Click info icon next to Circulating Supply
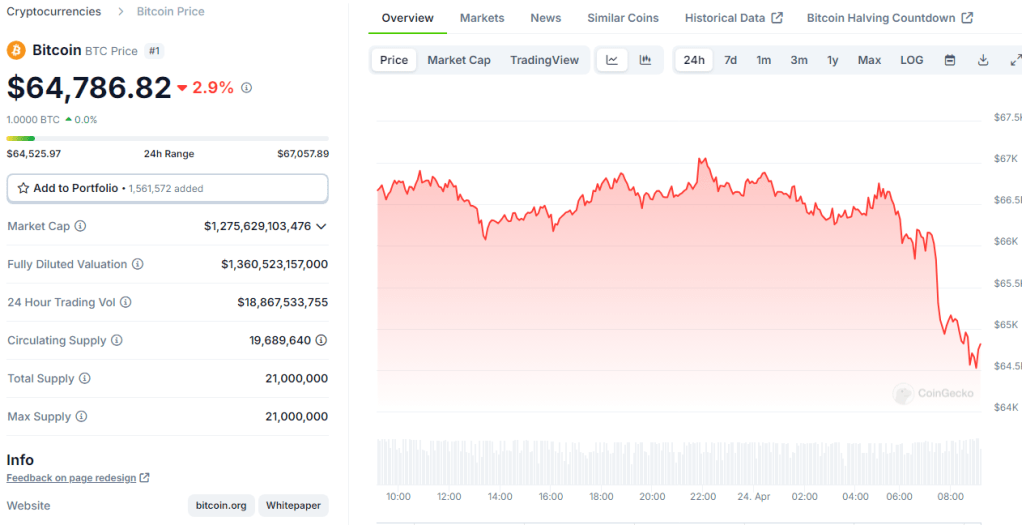 [117, 340]
